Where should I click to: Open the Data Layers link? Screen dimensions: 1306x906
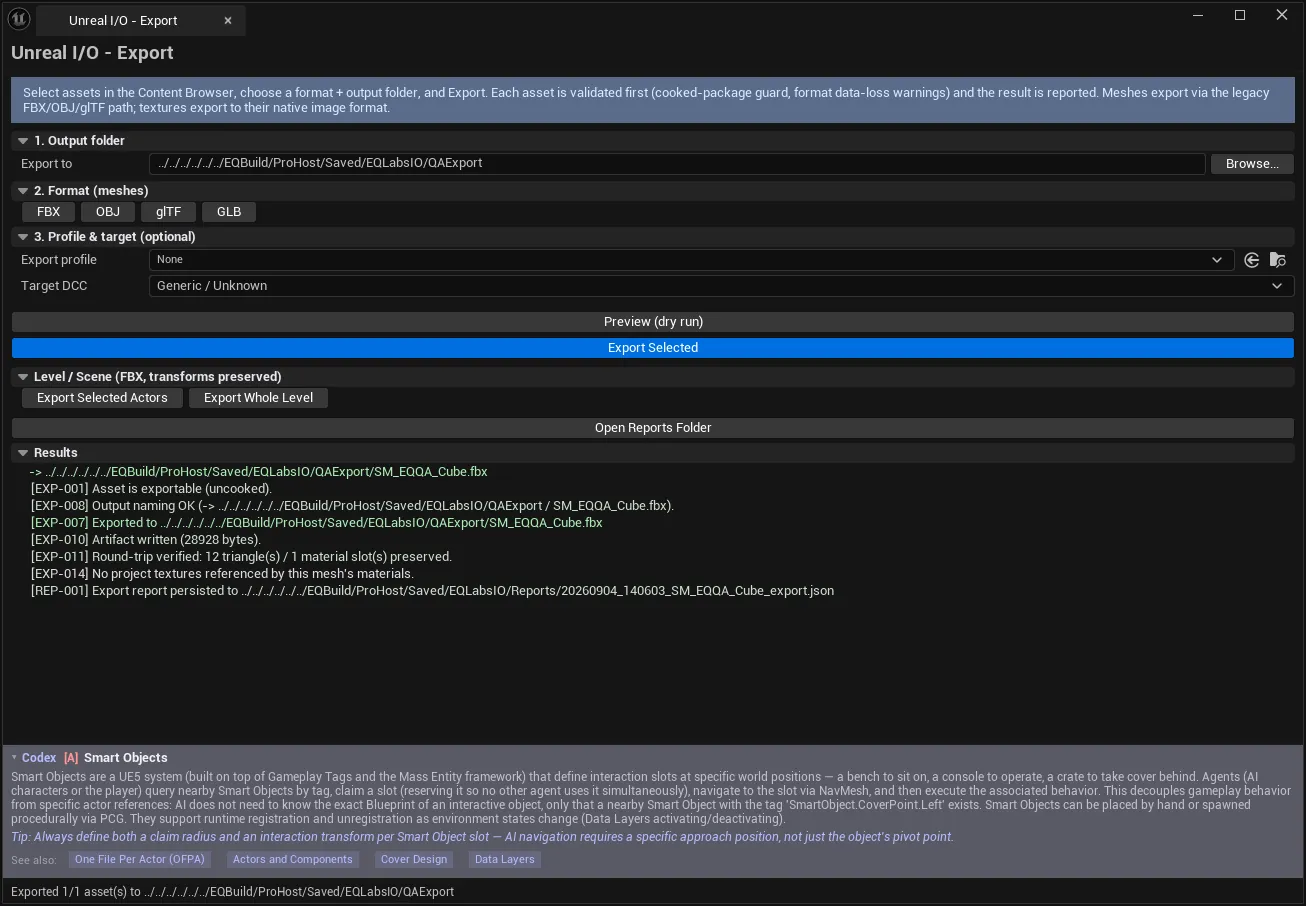point(505,860)
